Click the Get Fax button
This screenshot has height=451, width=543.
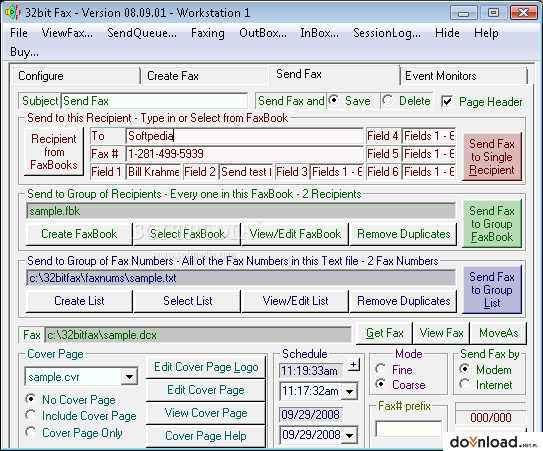[x=384, y=333]
